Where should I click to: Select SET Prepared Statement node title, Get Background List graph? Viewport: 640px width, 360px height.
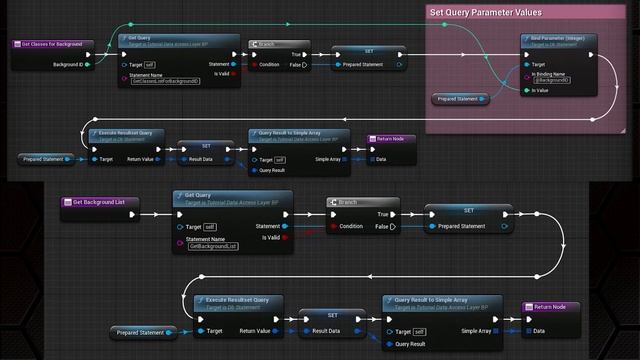pyautogui.click(x=469, y=211)
